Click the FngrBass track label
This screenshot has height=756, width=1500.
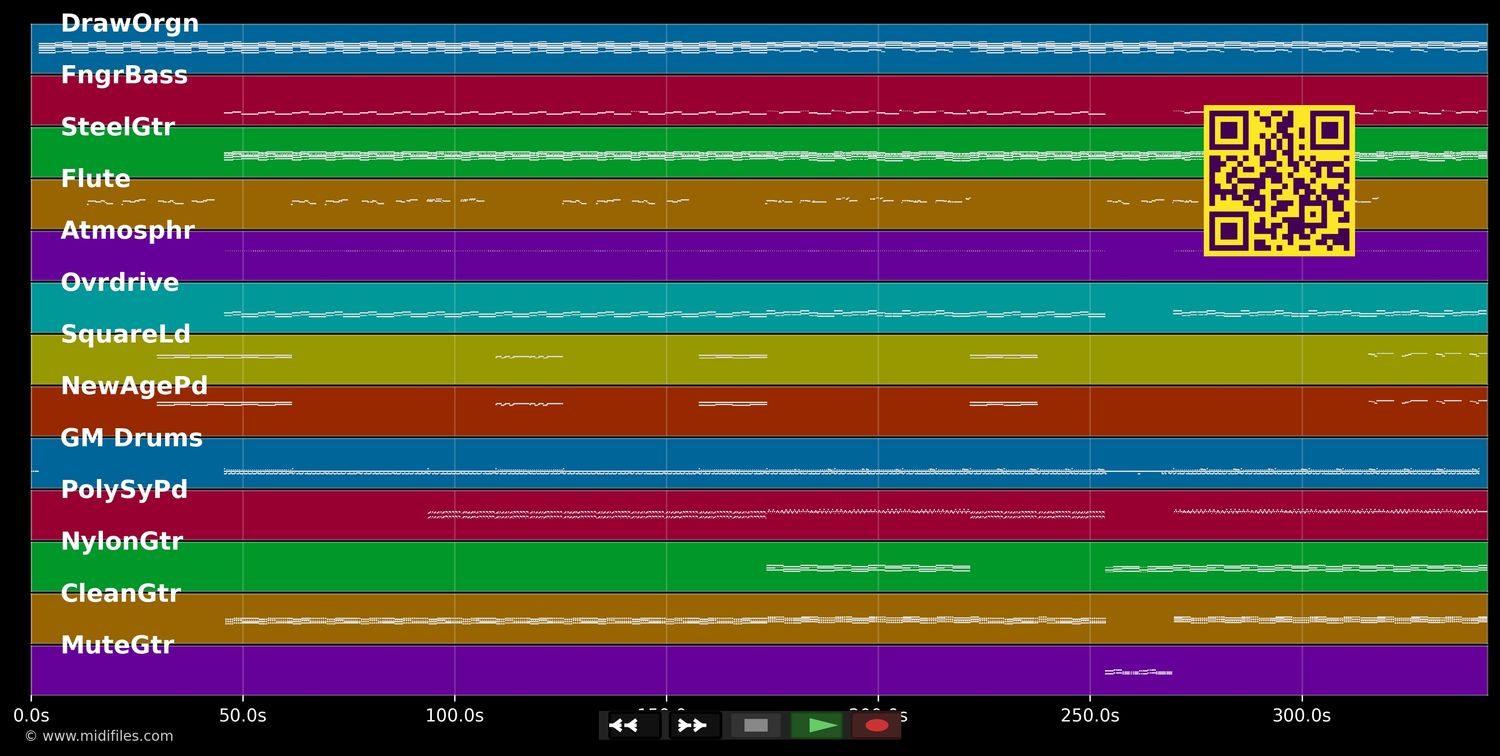coord(125,74)
